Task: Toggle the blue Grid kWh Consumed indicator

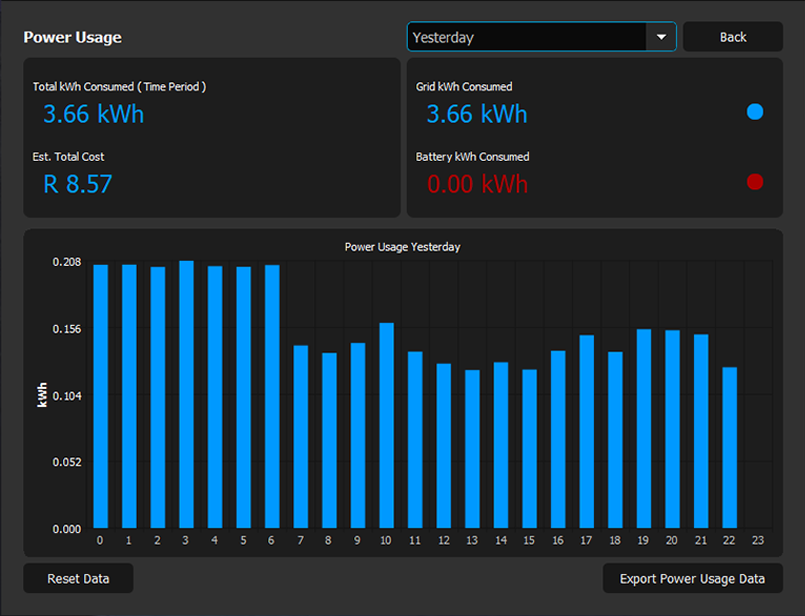Action: 755,112
